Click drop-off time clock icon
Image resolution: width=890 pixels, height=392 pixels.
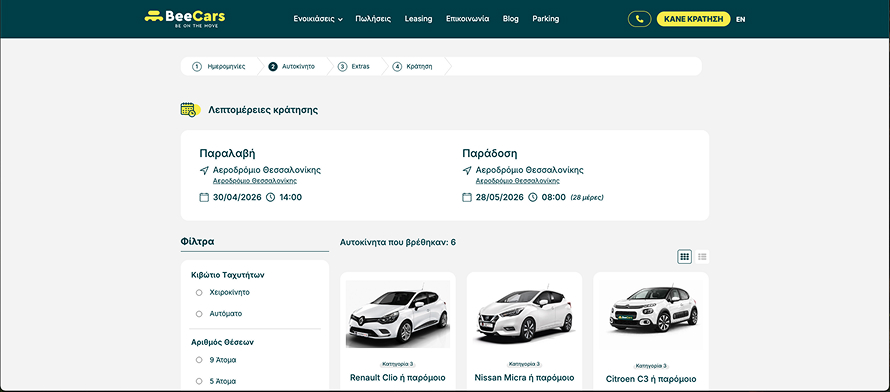point(533,197)
